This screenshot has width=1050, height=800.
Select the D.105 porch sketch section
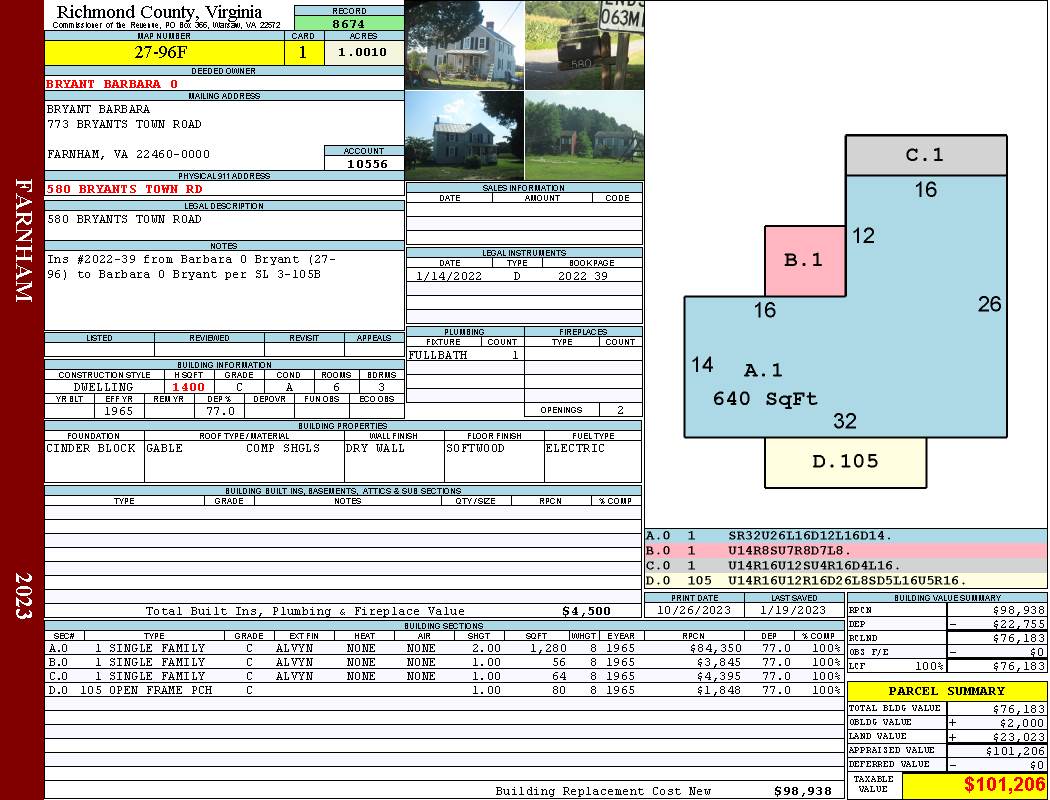click(x=846, y=462)
